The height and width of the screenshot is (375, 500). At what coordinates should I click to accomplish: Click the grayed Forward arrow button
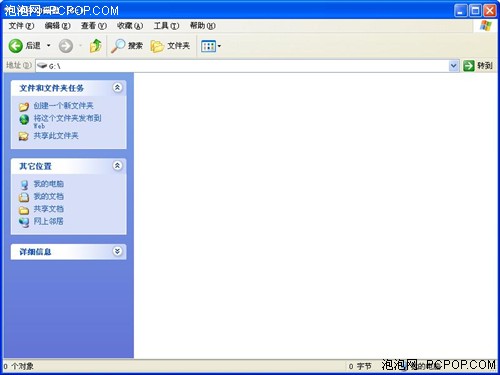[x=66, y=46]
